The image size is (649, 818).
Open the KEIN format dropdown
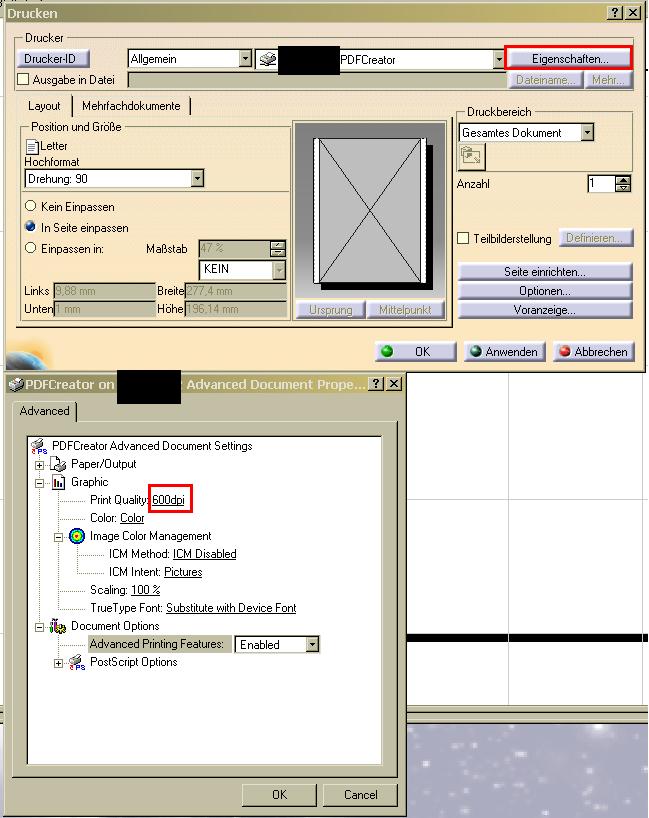pos(279,270)
